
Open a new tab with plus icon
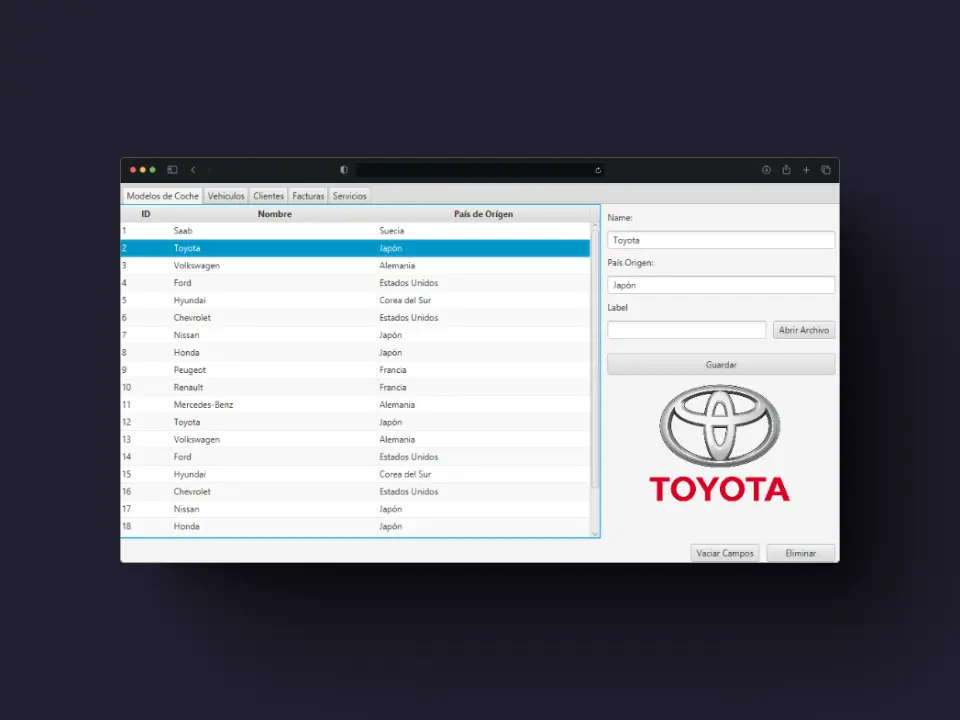click(x=806, y=170)
